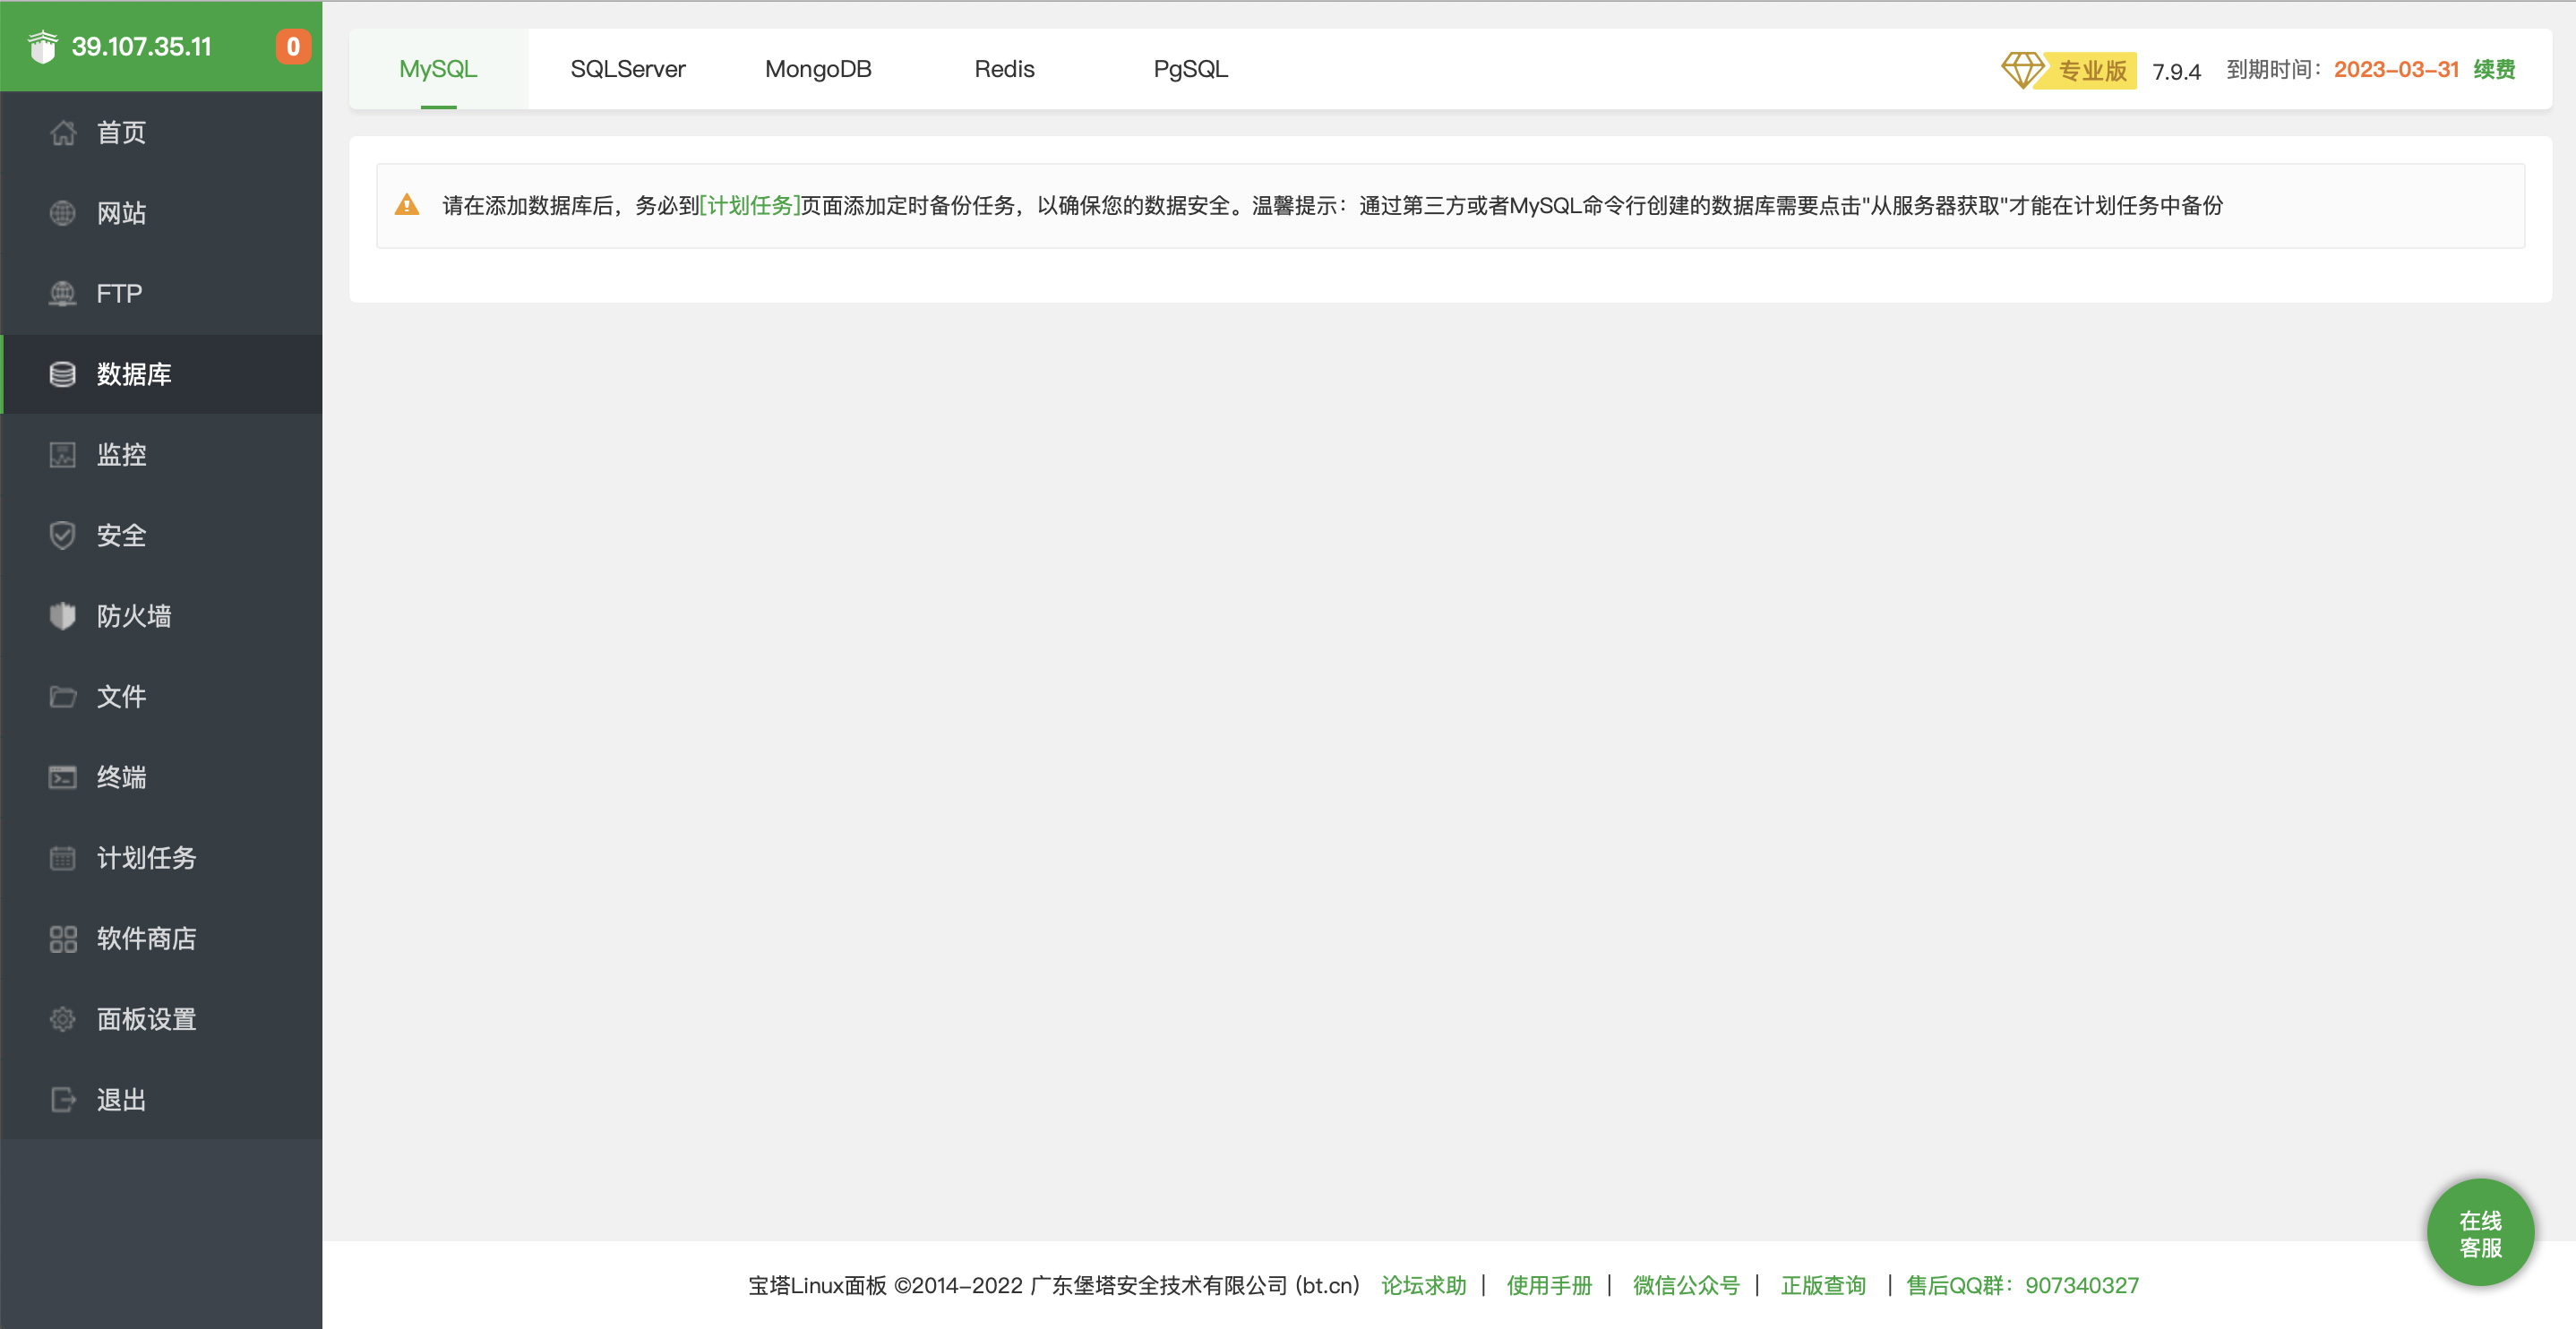Click the FTP globe icon in sidebar
The height and width of the screenshot is (1329, 2576).
click(63, 293)
